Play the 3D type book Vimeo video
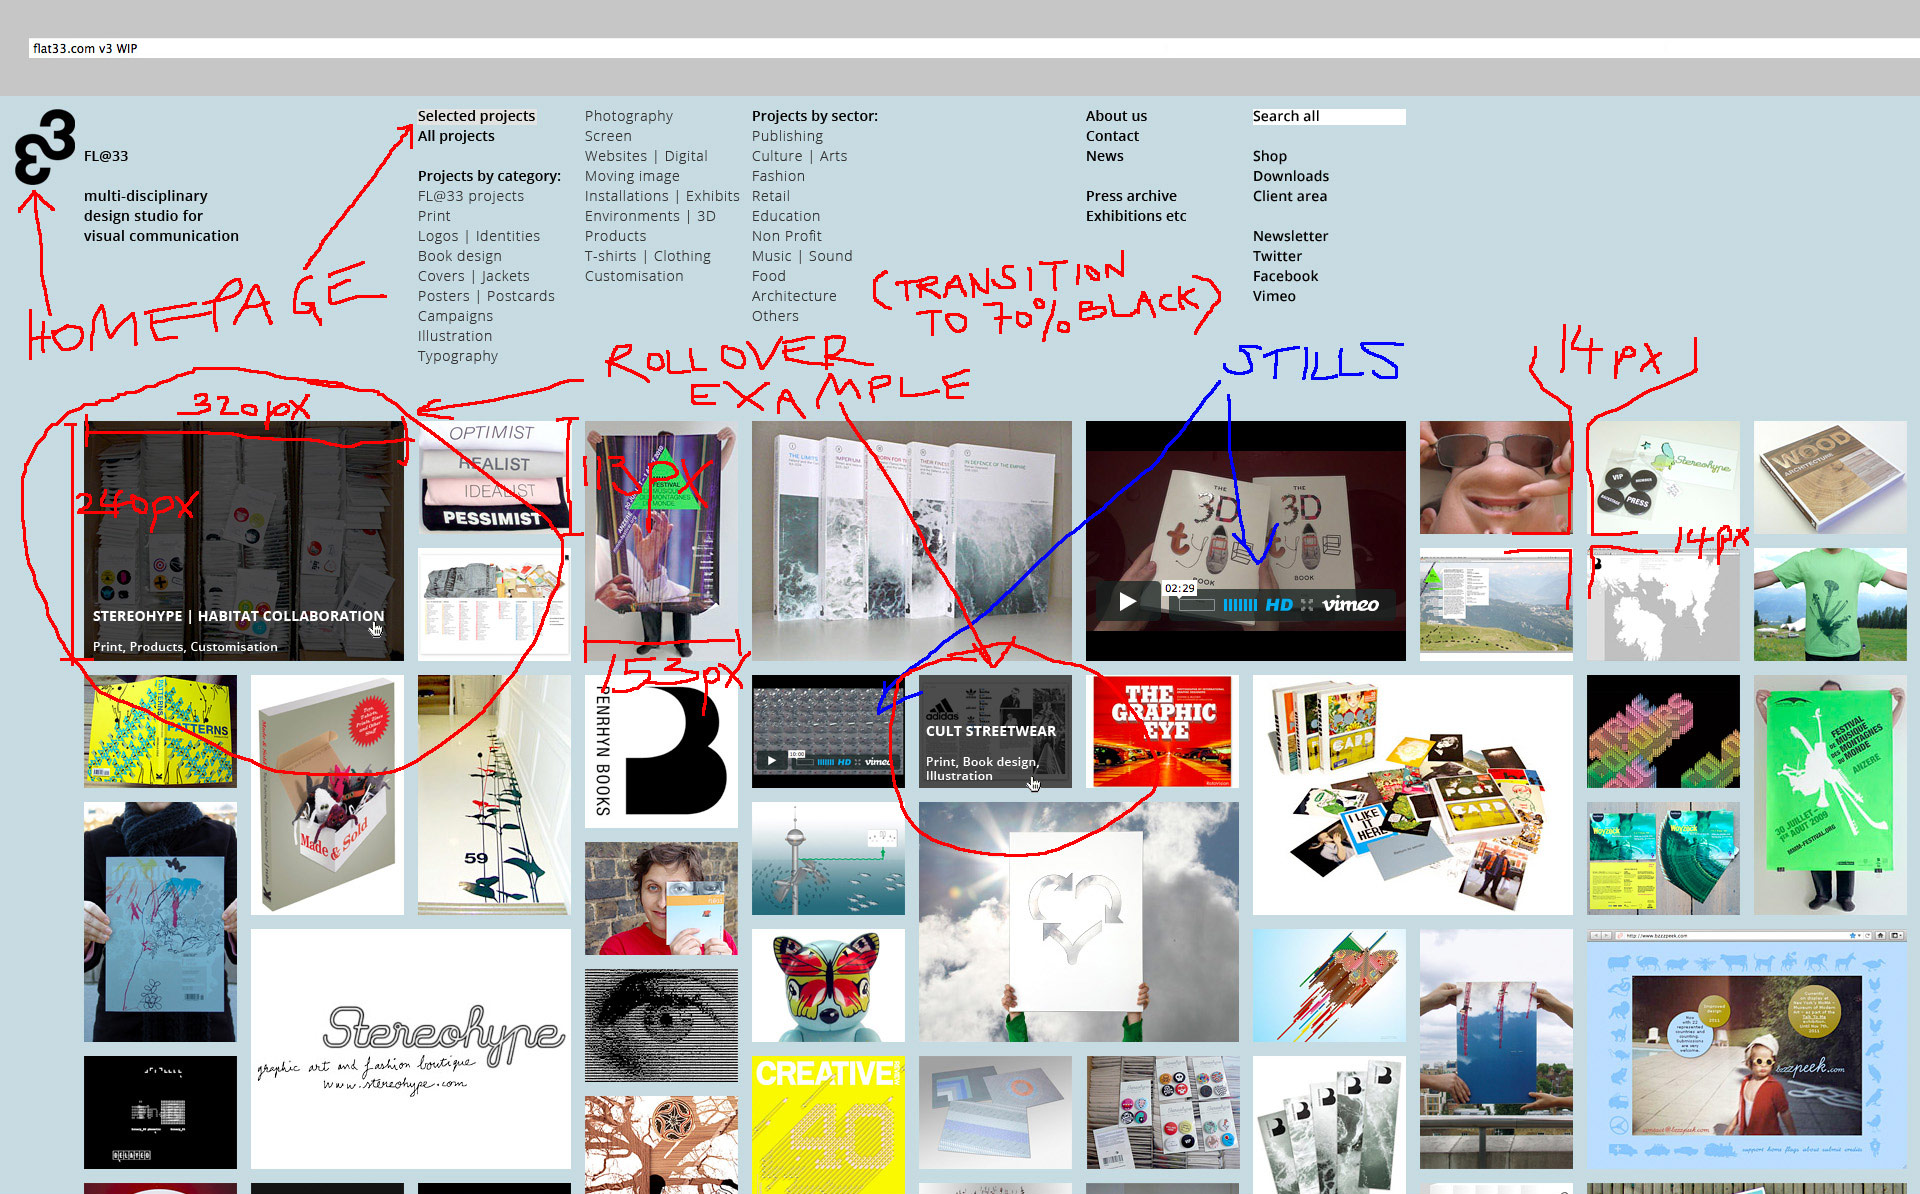The height and width of the screenshot is (1194, 1920). pyautogui.click(x=1127, y=602)
